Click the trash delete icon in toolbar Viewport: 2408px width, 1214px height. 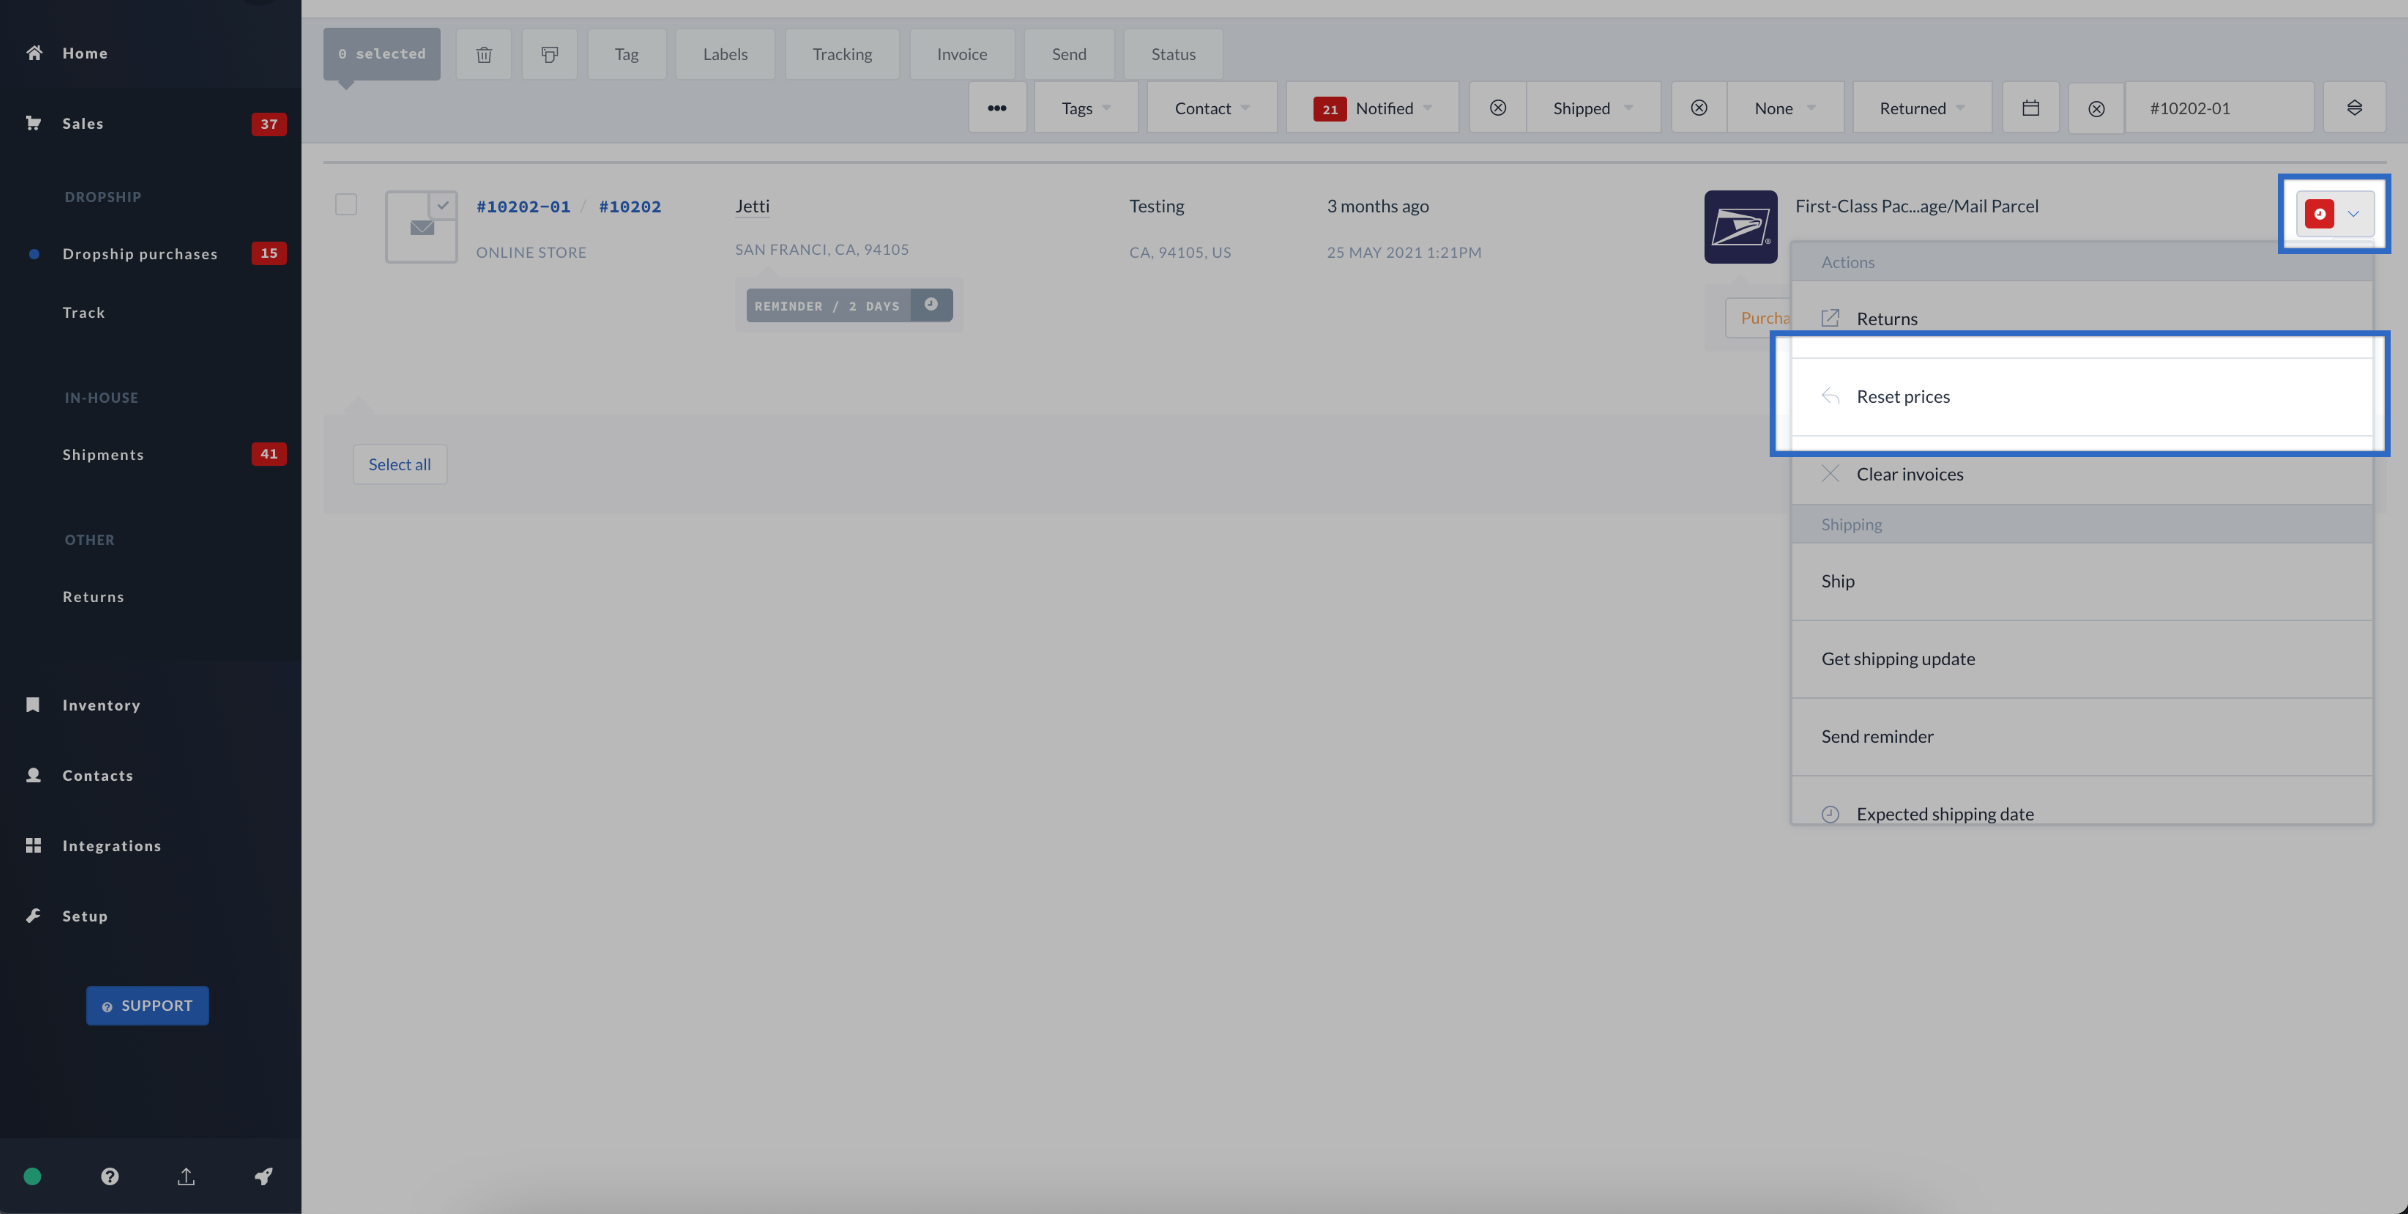[x=484, y=54]
